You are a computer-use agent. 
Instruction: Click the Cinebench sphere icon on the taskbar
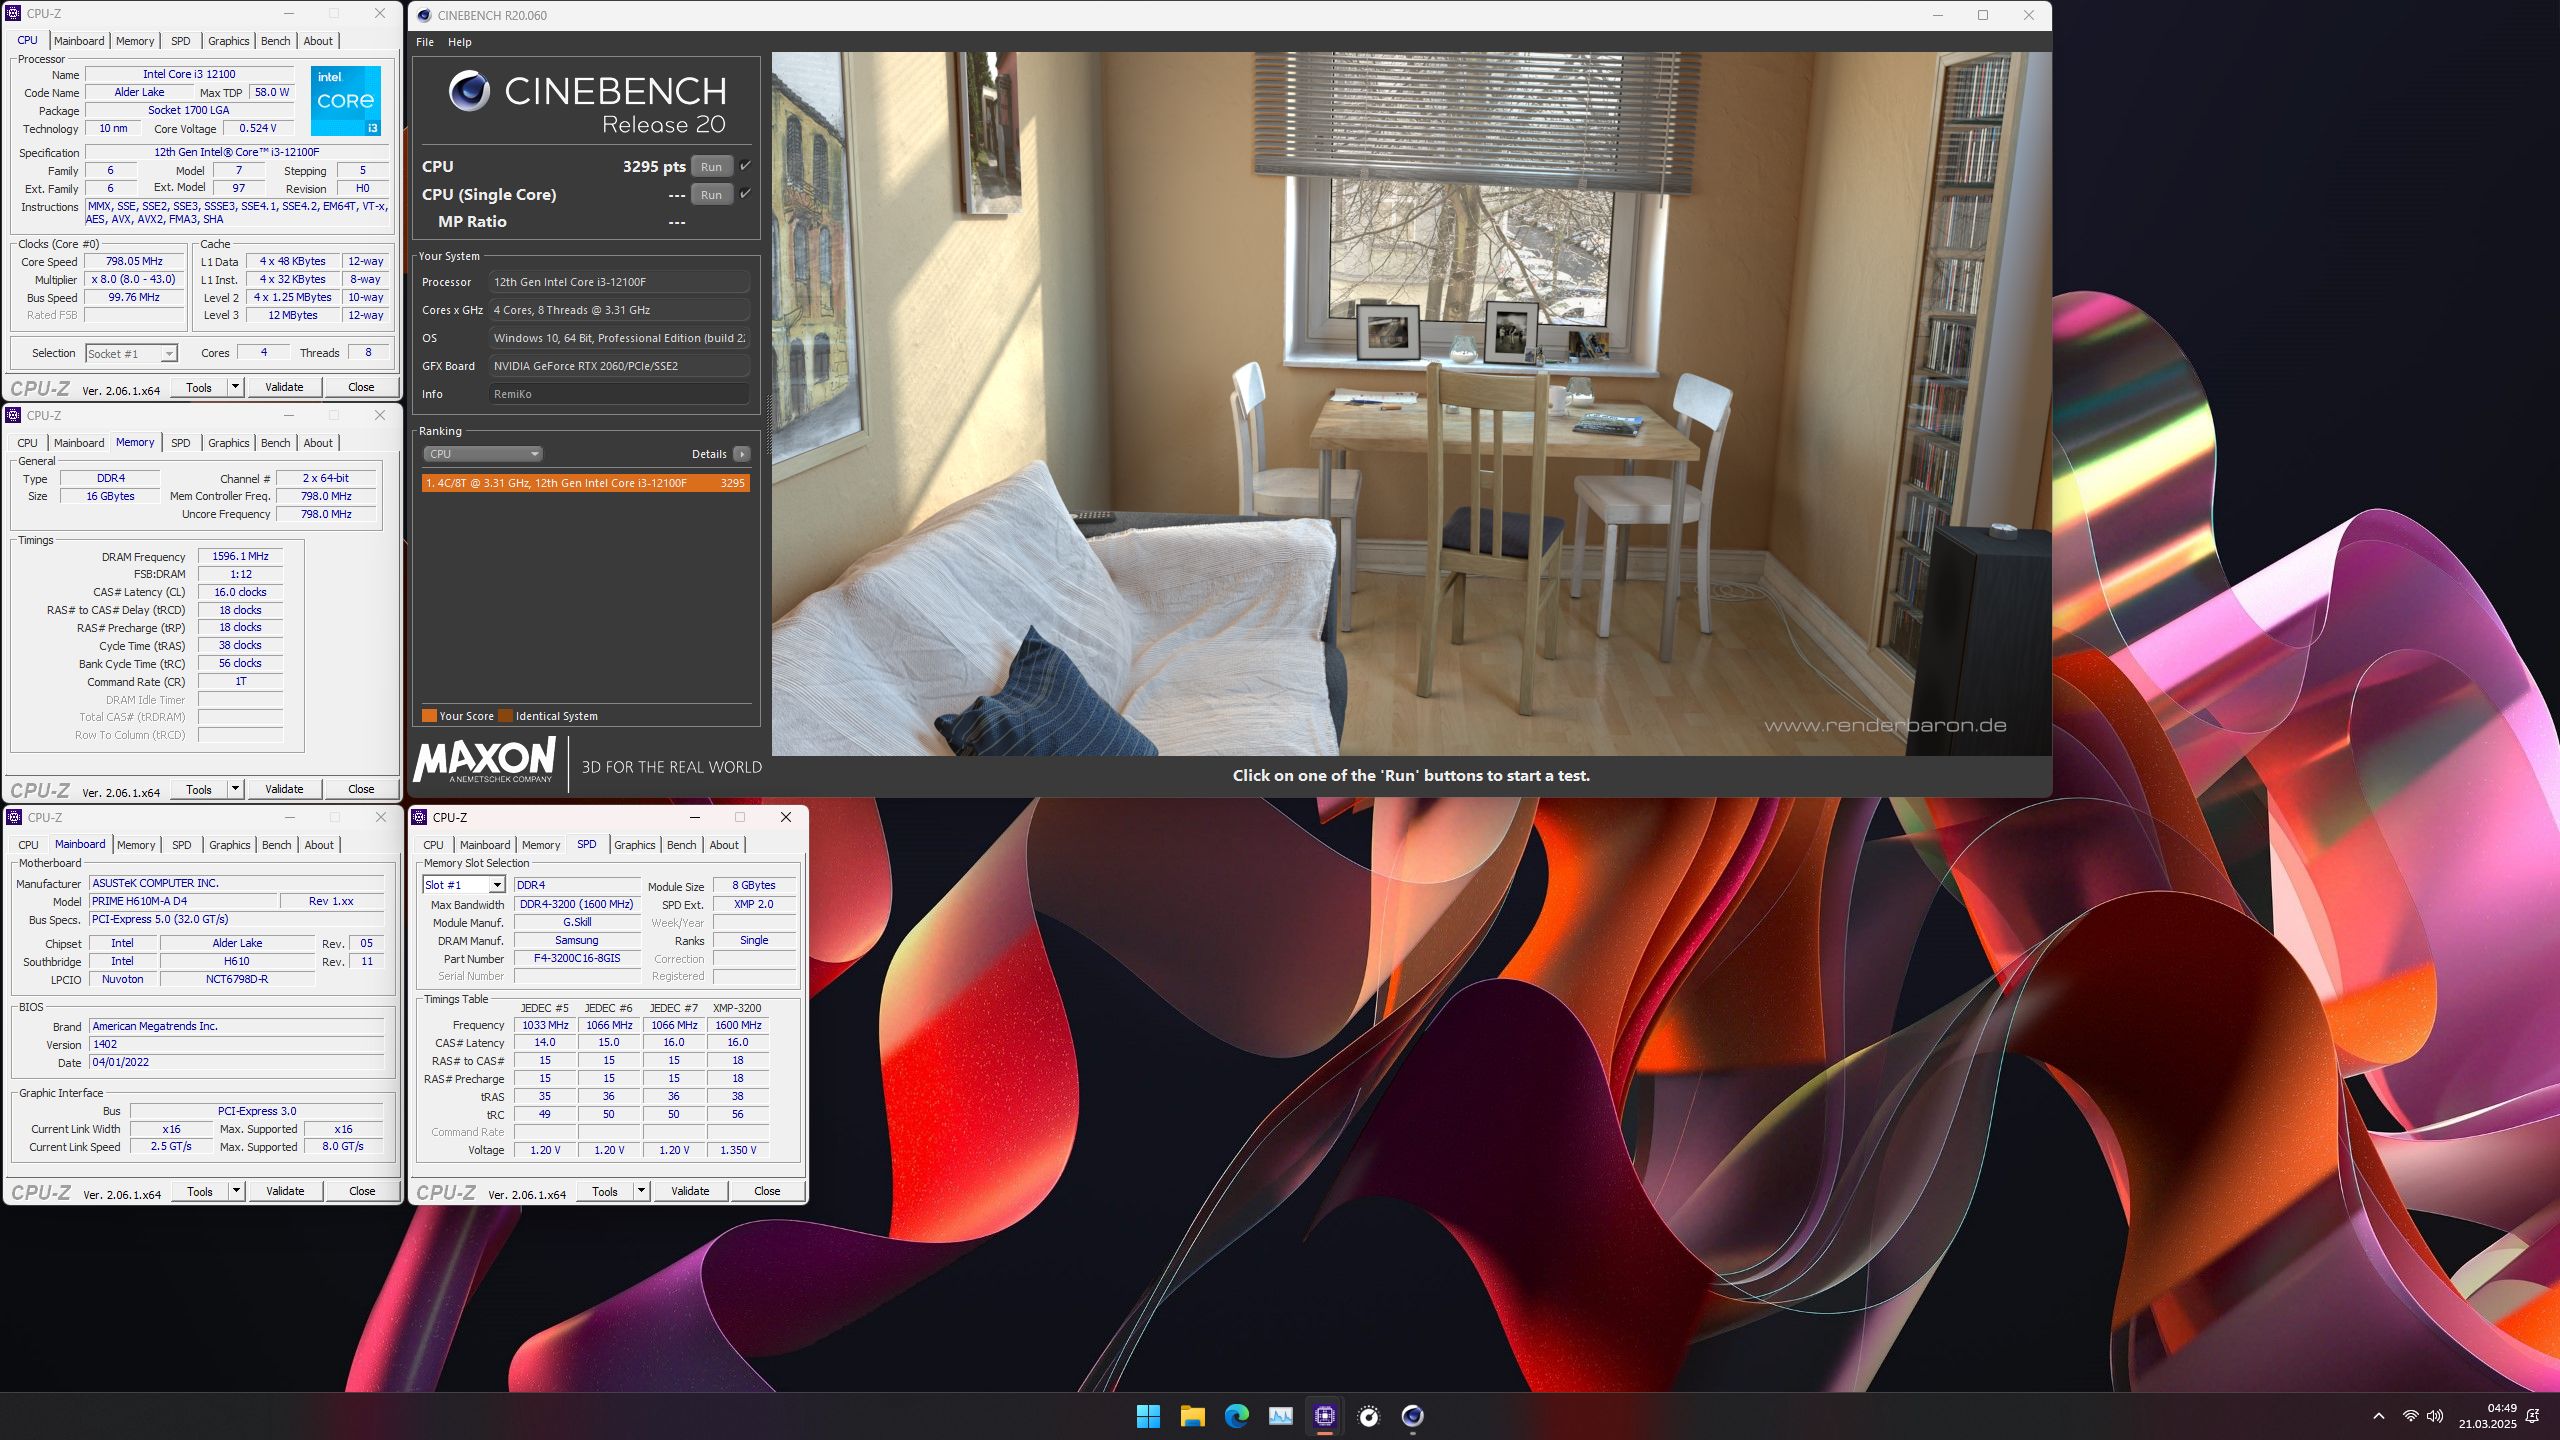[x=1413, y=1416]
